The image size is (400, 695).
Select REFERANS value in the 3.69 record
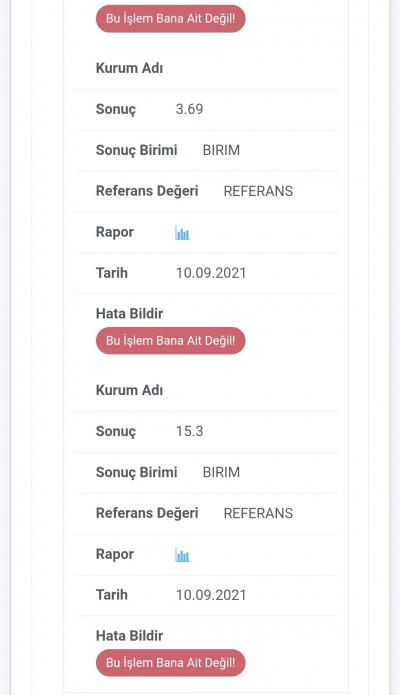[258, 191]
